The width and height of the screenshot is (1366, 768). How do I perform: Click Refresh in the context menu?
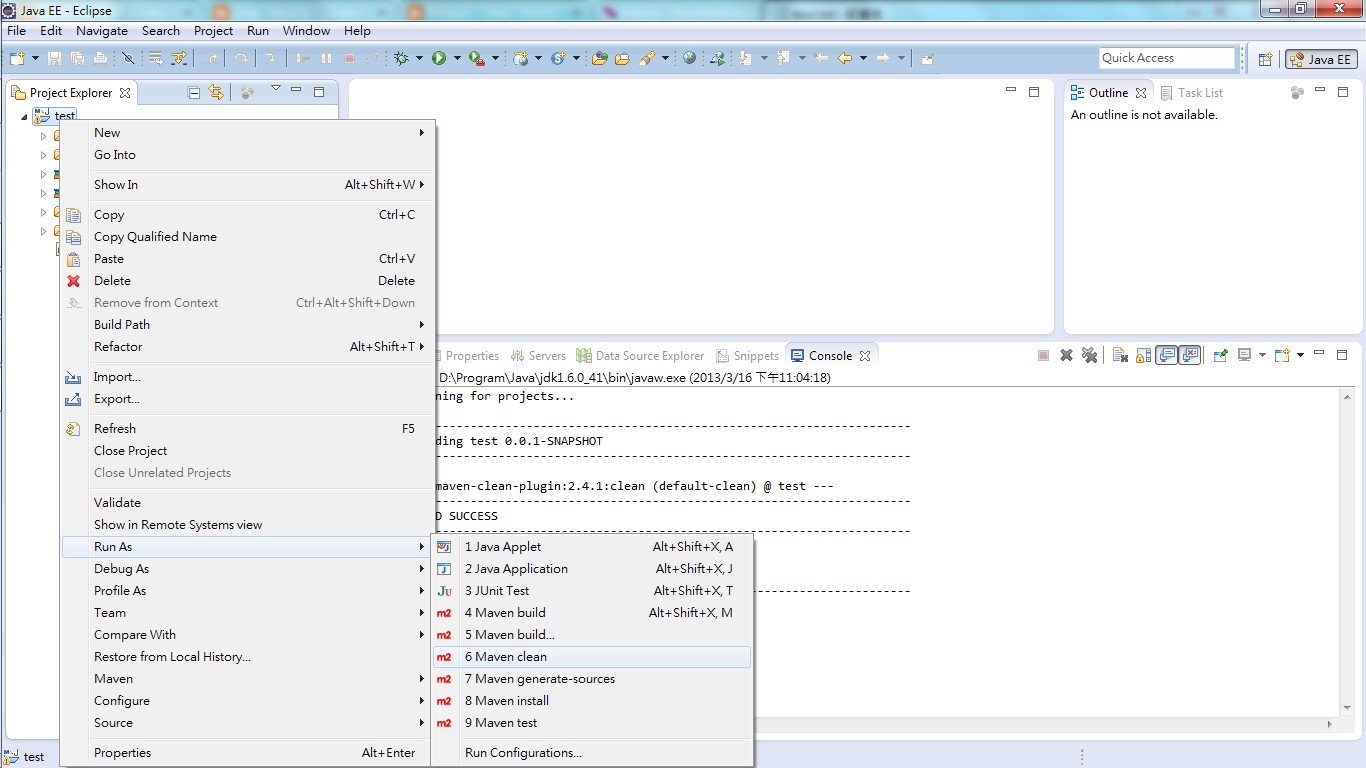[249, 429]
